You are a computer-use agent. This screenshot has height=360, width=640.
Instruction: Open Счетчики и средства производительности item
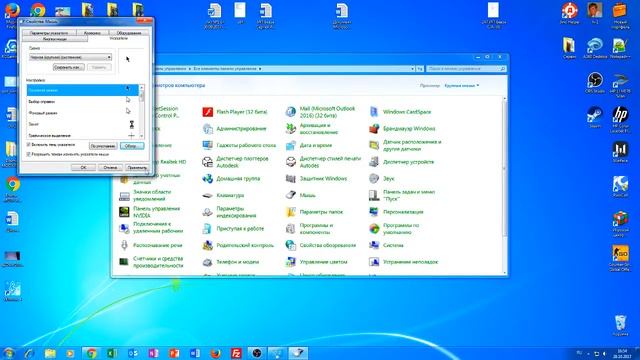coord(151,262)
